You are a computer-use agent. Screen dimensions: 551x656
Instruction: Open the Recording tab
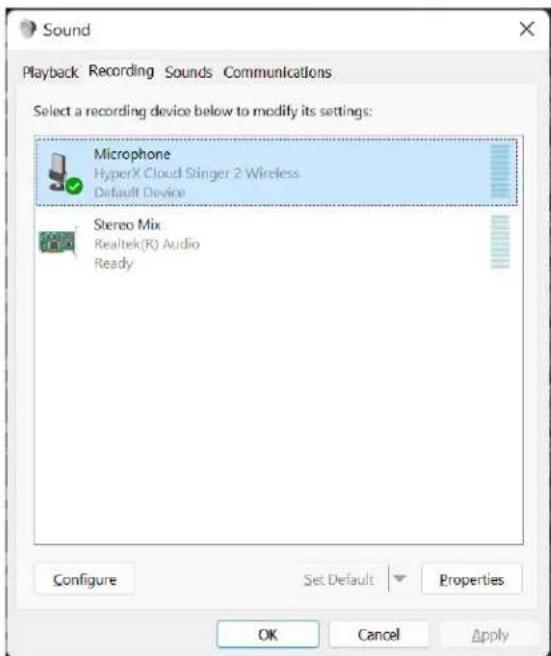click(121, 71)
